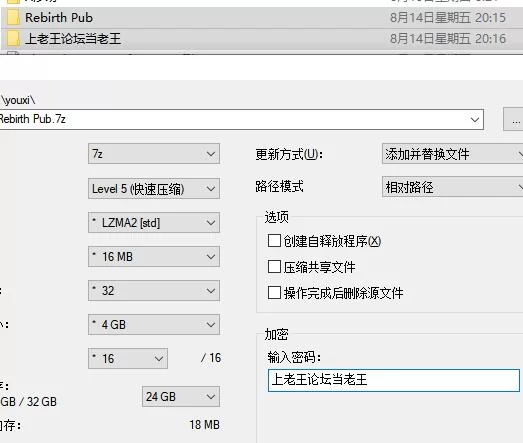Click the 上老王论坛当老王 folder icon

click(13, 38)
